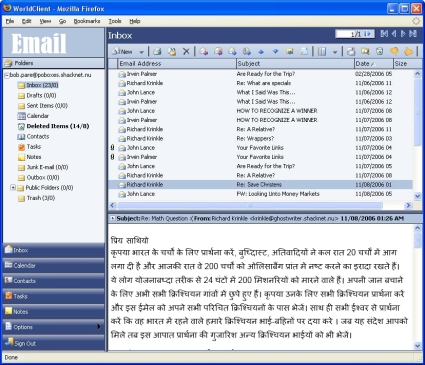Viewport: 425px width, 365px height.
Task: Click the Reply icon in toolbar
Action: click(x=203, y=51)
